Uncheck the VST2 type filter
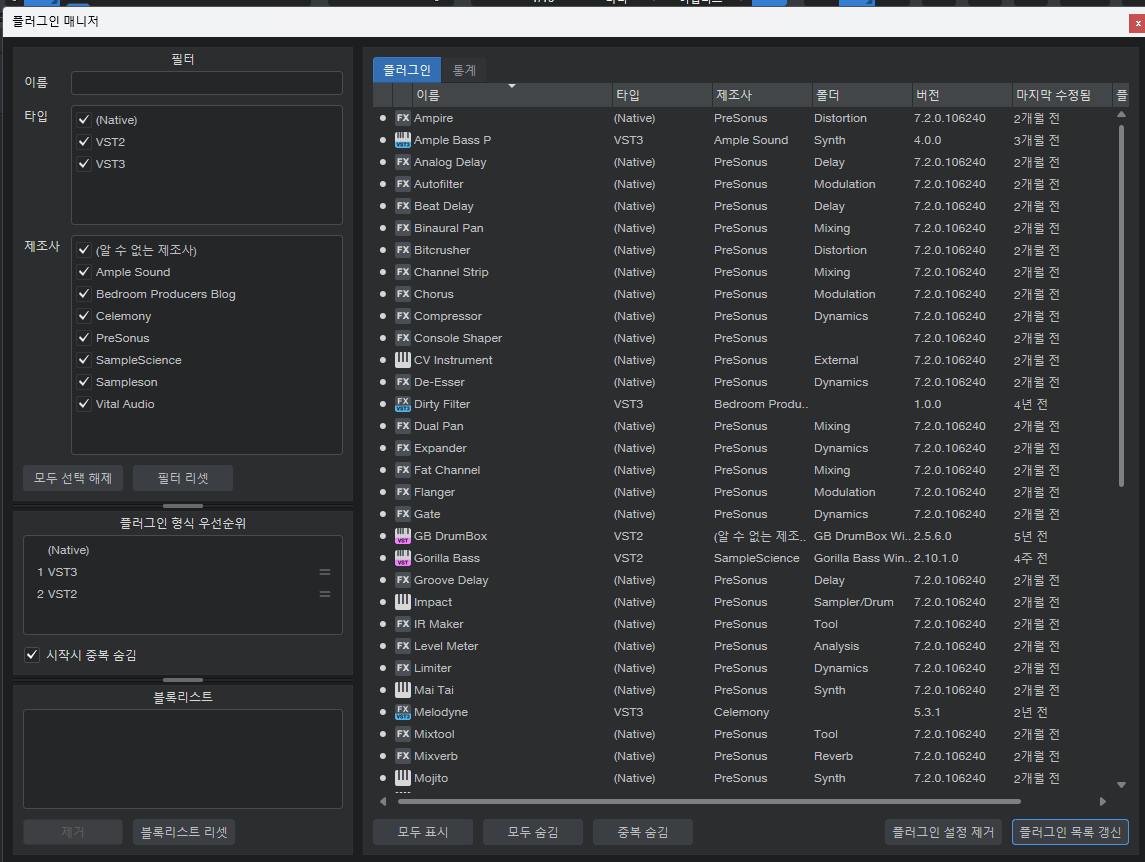Viewport: 1145px width, 862px height. point(84,142)
